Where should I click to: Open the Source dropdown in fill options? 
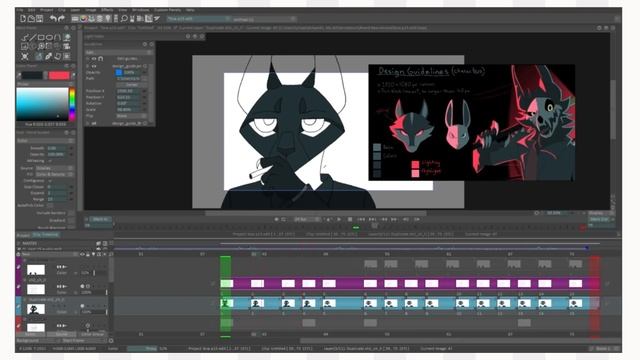[54, 168]
